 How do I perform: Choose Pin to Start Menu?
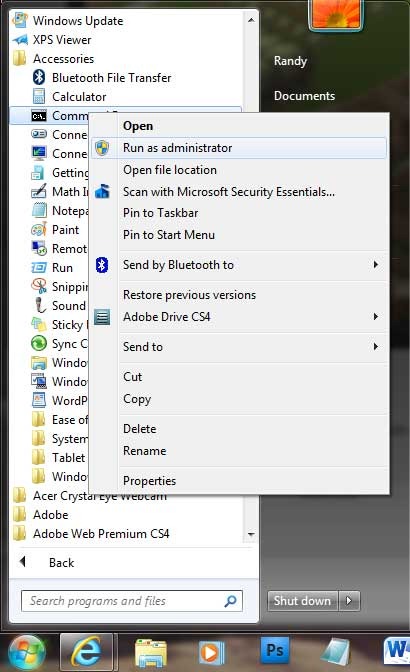[x=239, y=235]
